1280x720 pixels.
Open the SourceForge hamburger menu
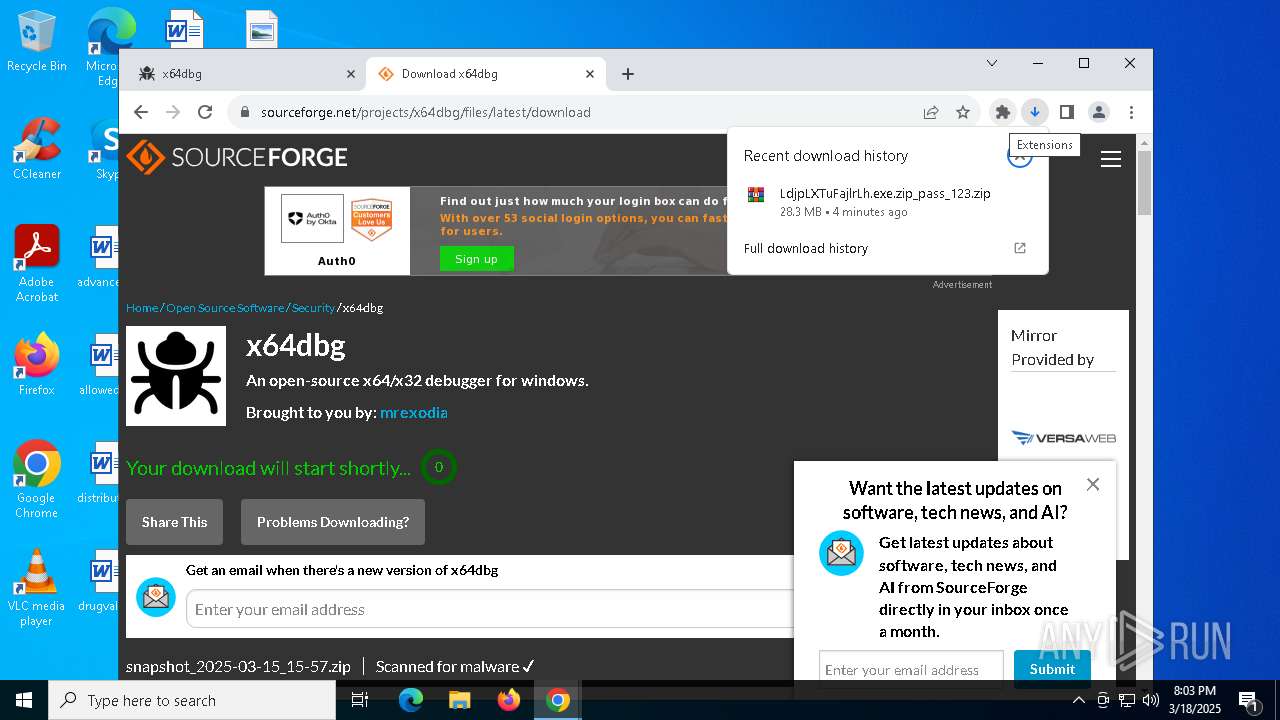tap(1111, 159)
